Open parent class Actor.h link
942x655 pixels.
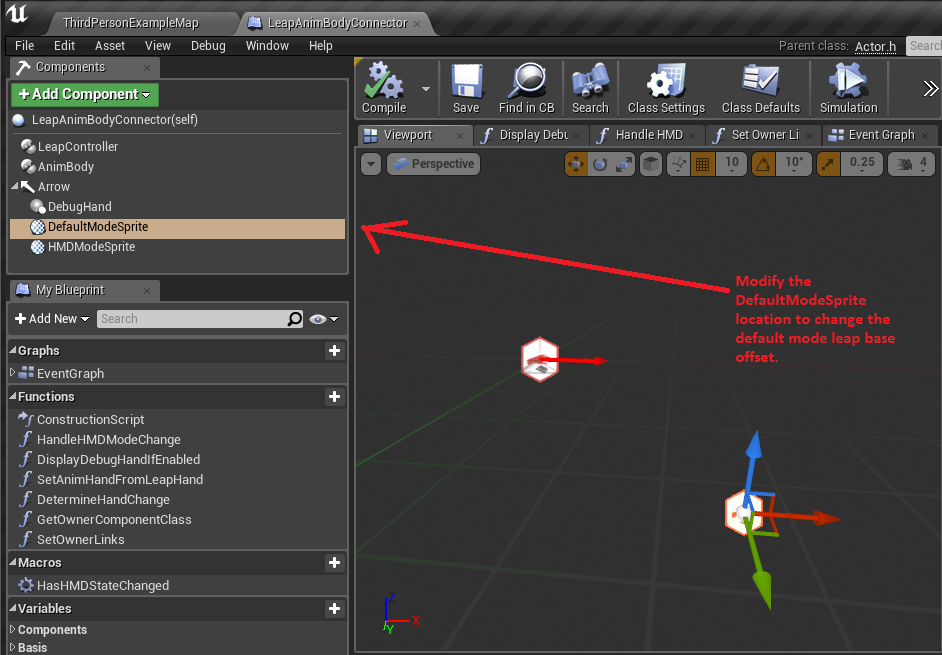coord(875,47)
